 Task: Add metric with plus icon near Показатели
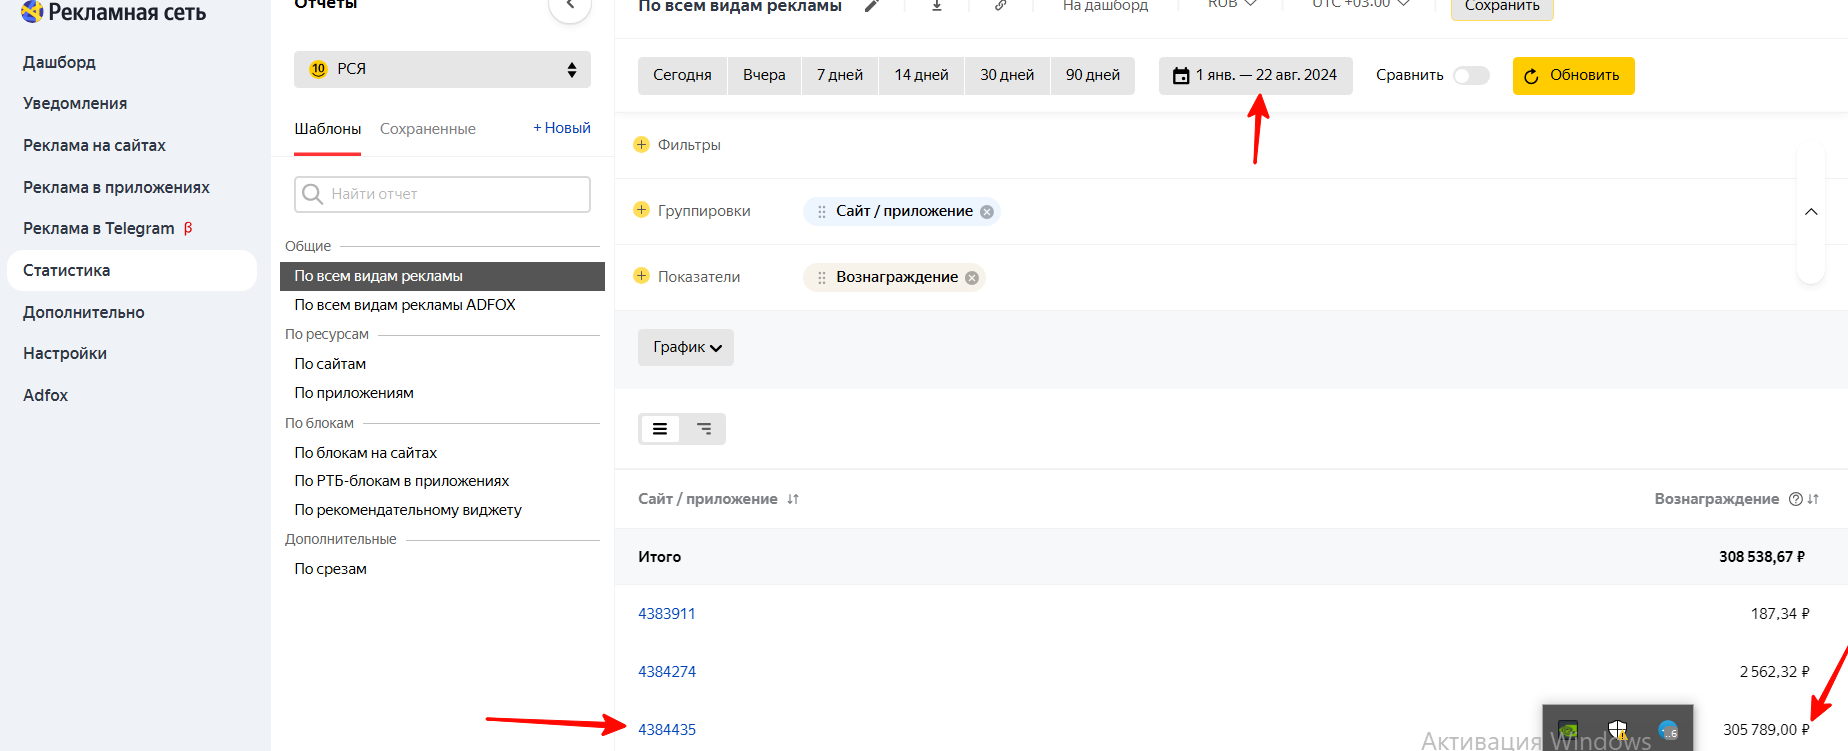[x=642, y=276]
